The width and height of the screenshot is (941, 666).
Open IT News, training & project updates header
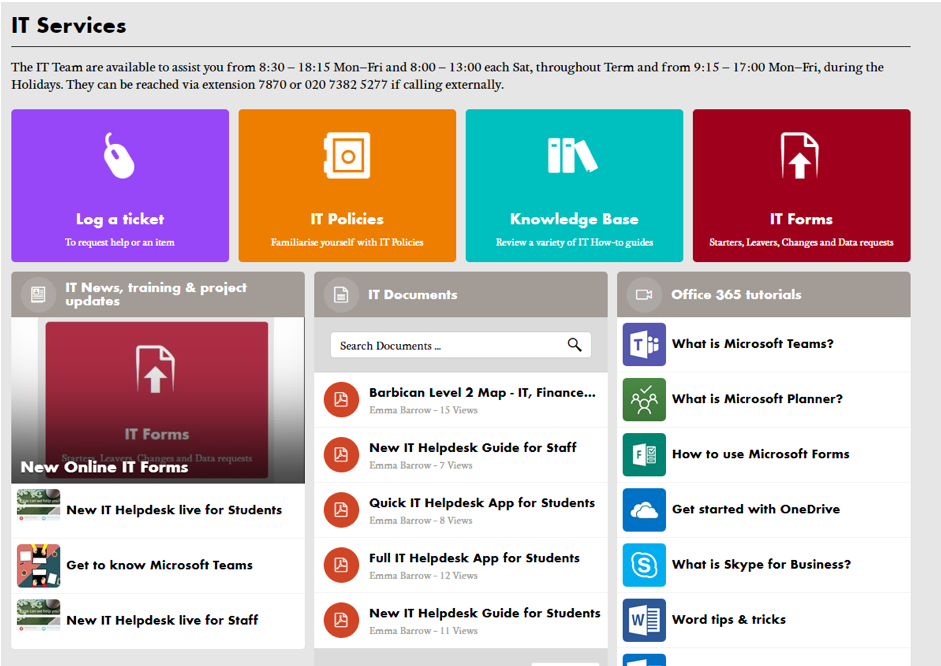coord(156,294)
